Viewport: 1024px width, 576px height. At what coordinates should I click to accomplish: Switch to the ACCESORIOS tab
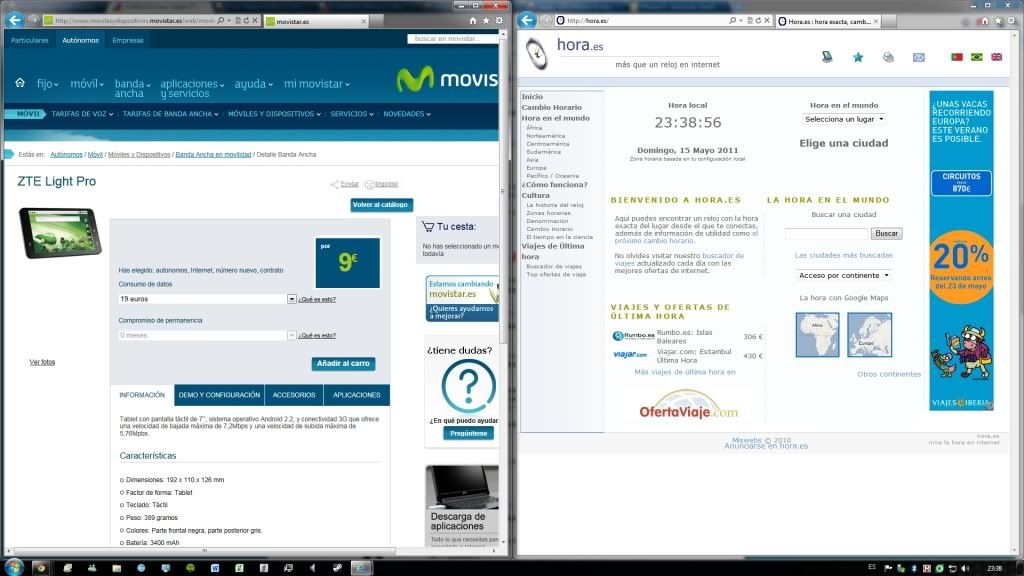[294, 394]
